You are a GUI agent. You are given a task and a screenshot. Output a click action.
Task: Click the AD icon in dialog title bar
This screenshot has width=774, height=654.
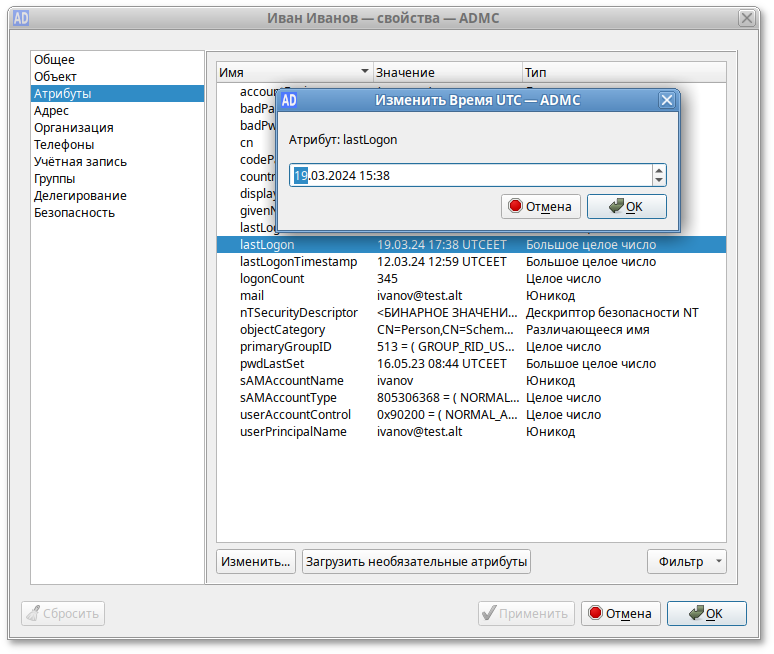click(x=288, y=100)
